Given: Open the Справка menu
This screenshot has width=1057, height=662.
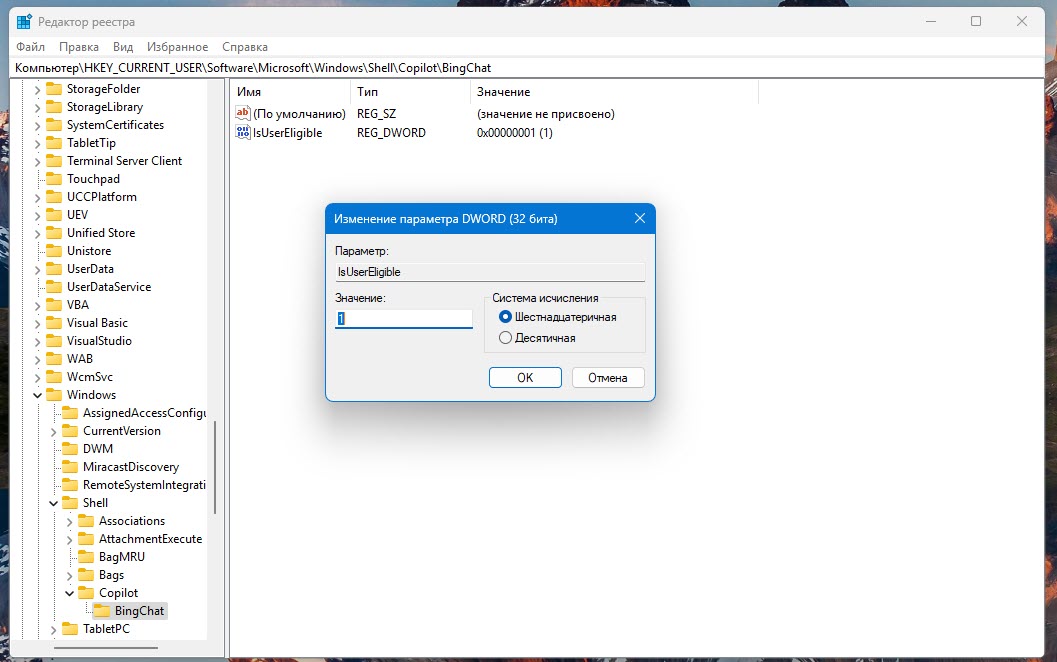Looking at the screenshot, I should coord(245,47).
